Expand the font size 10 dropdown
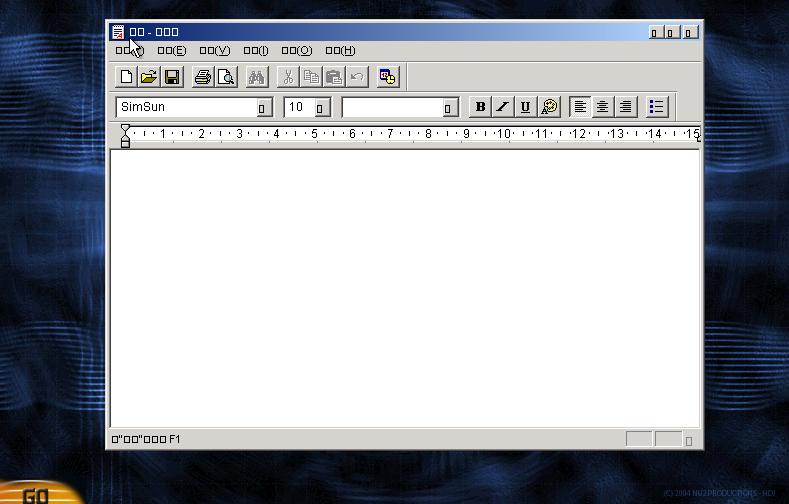Screen dimensions: 789x504 pyautogui.click(x=322, y=108)
